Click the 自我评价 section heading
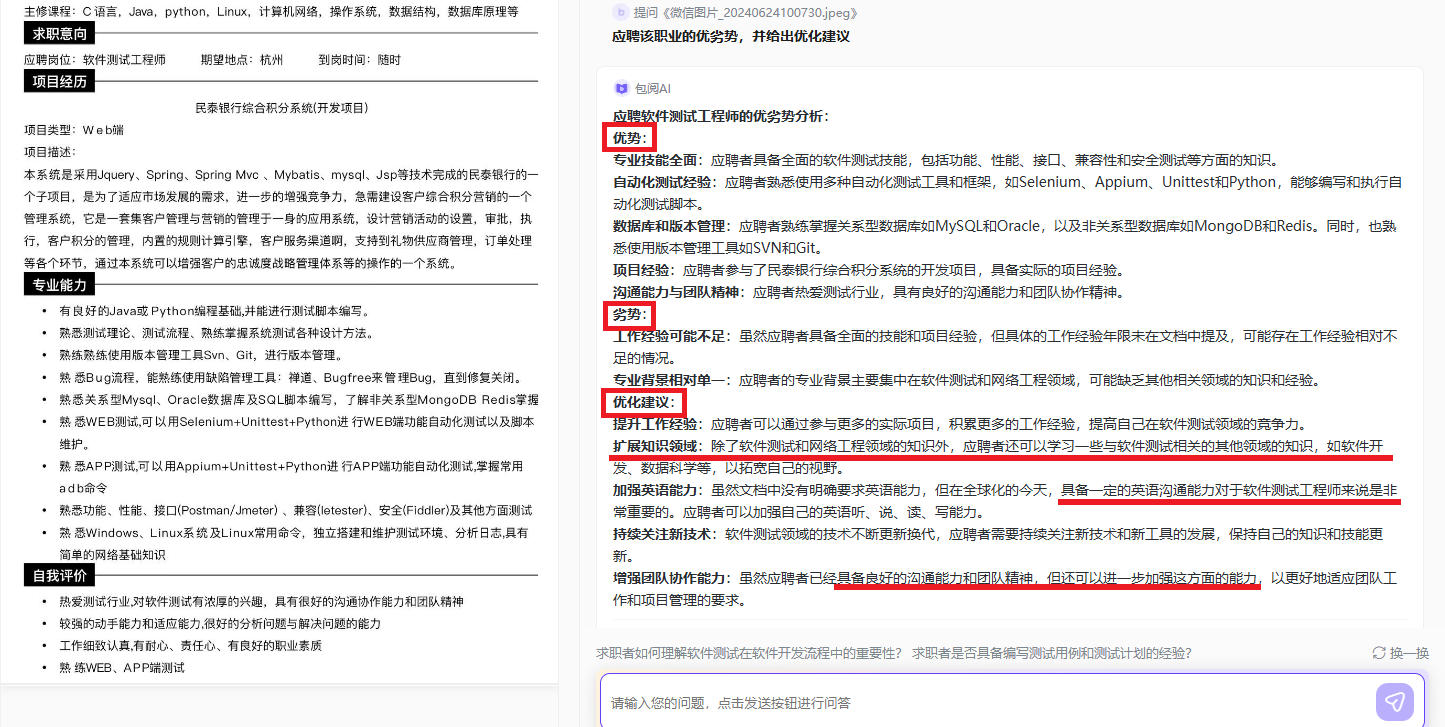 pyautogui.click(x=59, y=576)
